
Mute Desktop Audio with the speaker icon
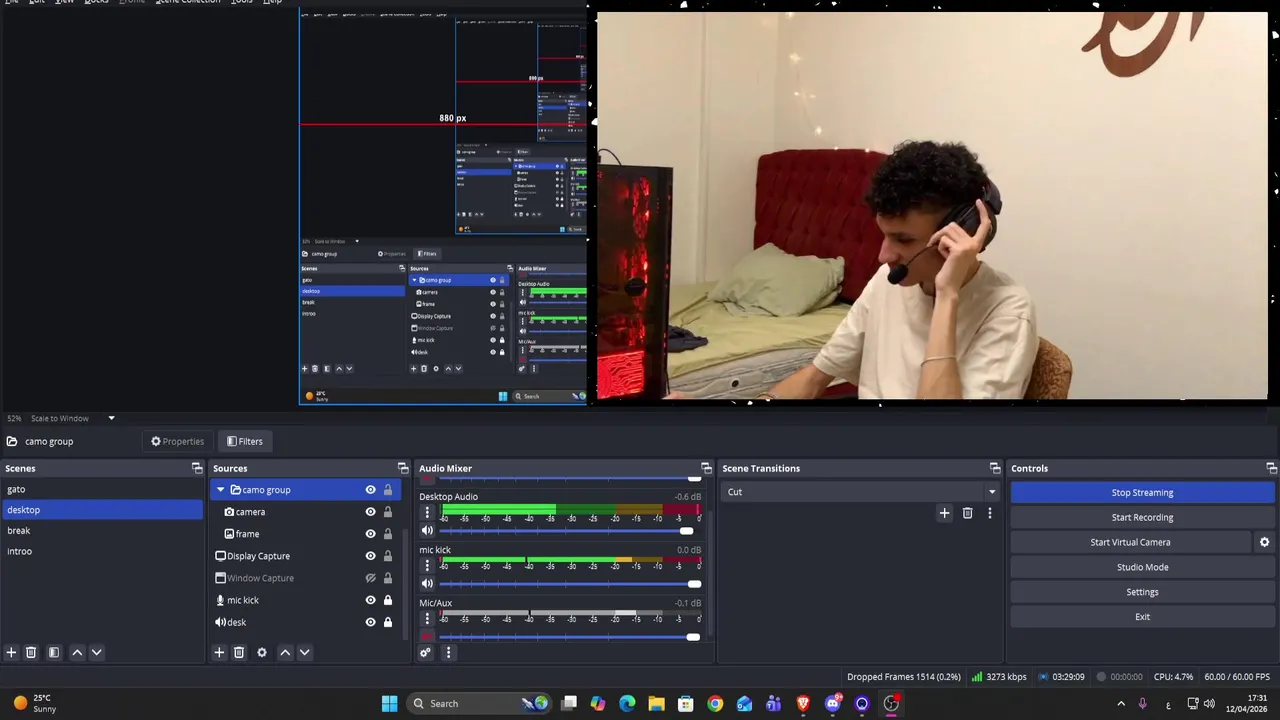(x=427, y=531)
